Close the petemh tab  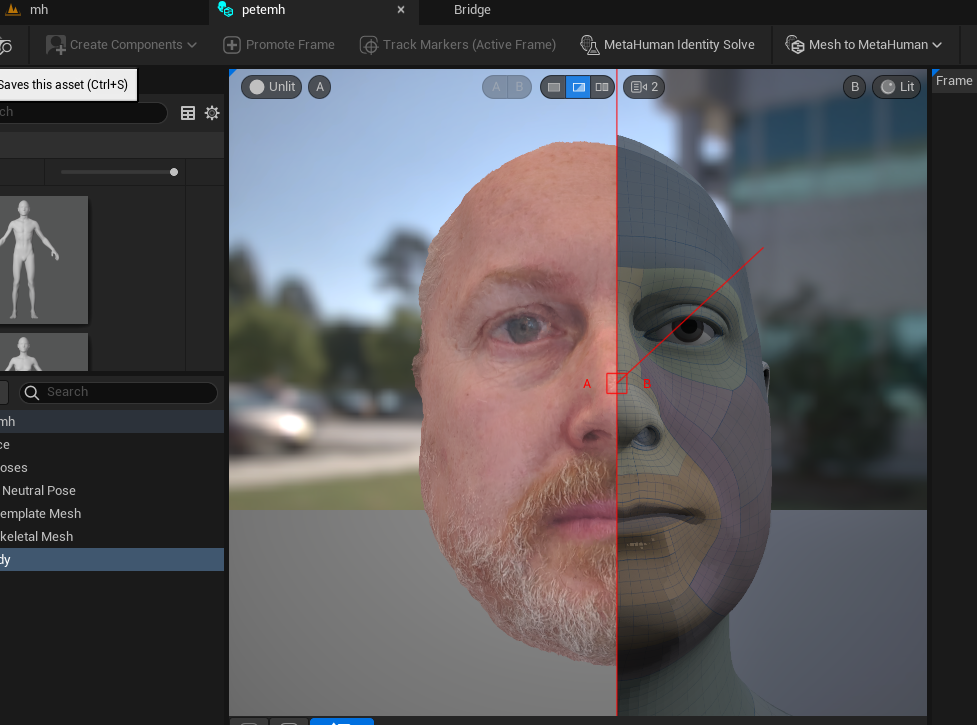[x=401, y=10]
